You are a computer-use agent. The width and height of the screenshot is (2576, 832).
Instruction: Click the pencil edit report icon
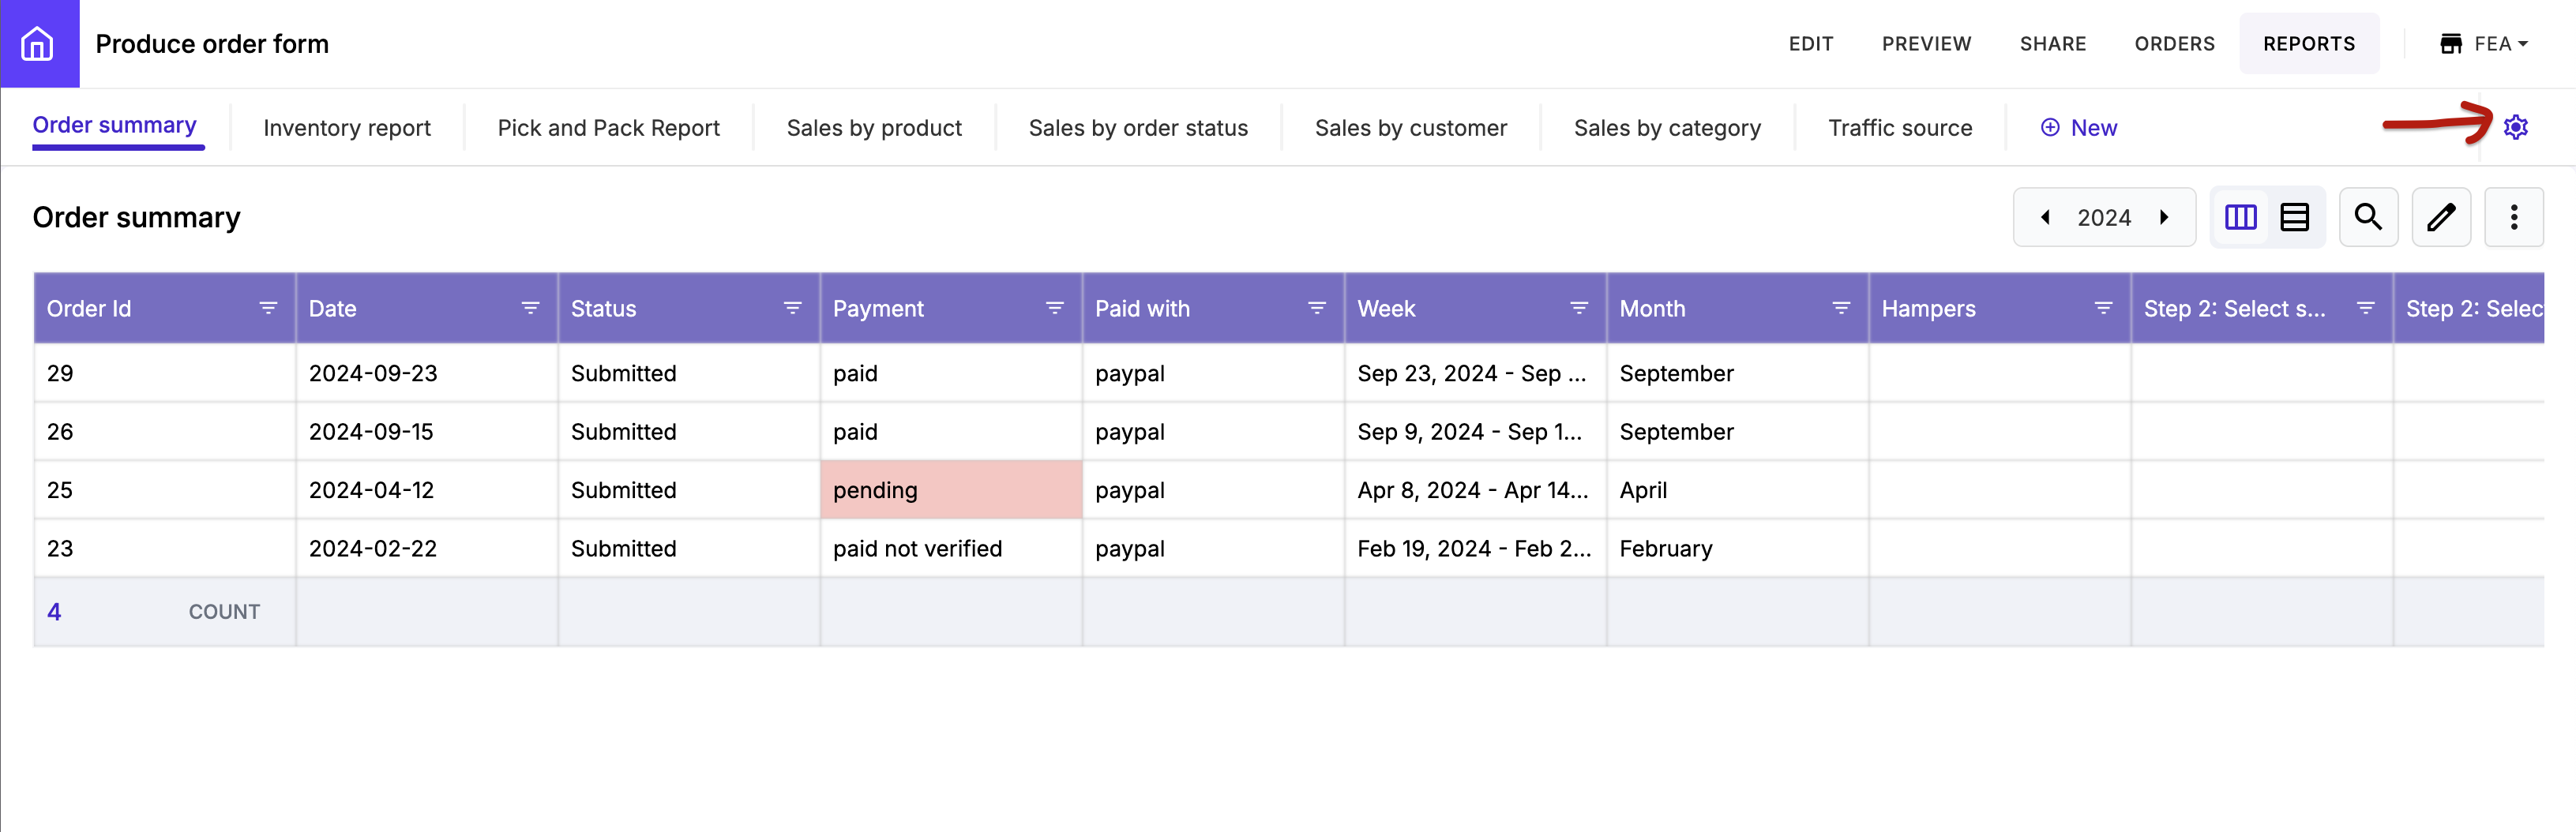click(2440, 217)
